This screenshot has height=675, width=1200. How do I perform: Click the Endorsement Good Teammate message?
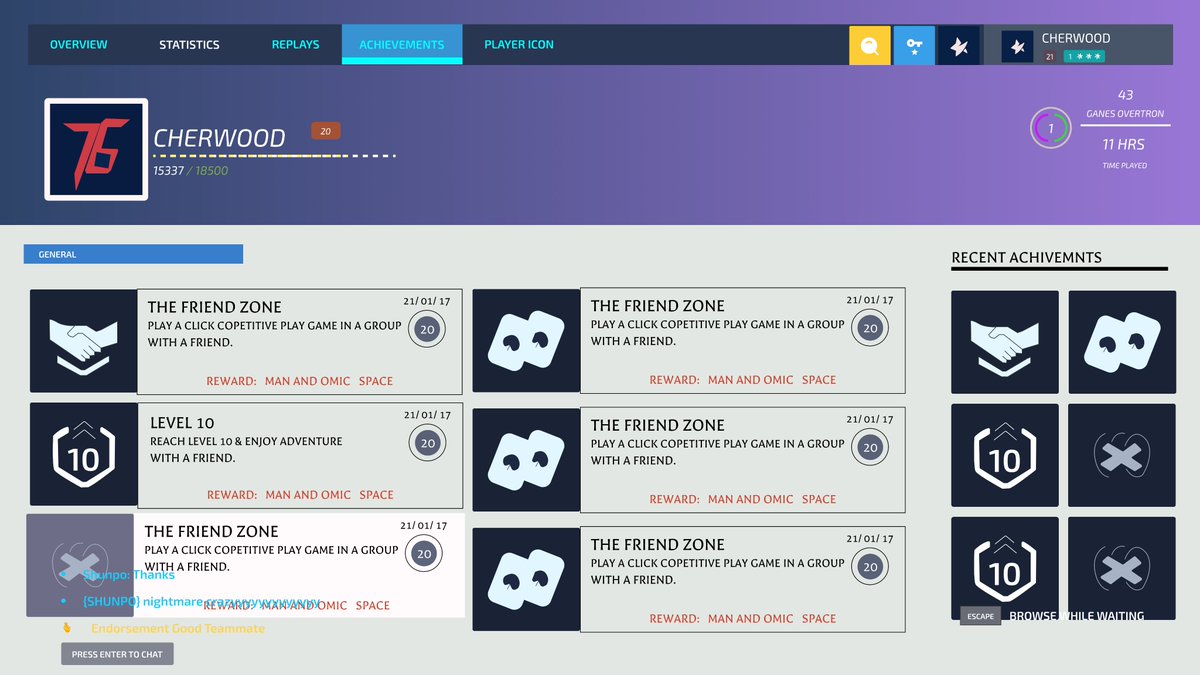tap(178, 628)
